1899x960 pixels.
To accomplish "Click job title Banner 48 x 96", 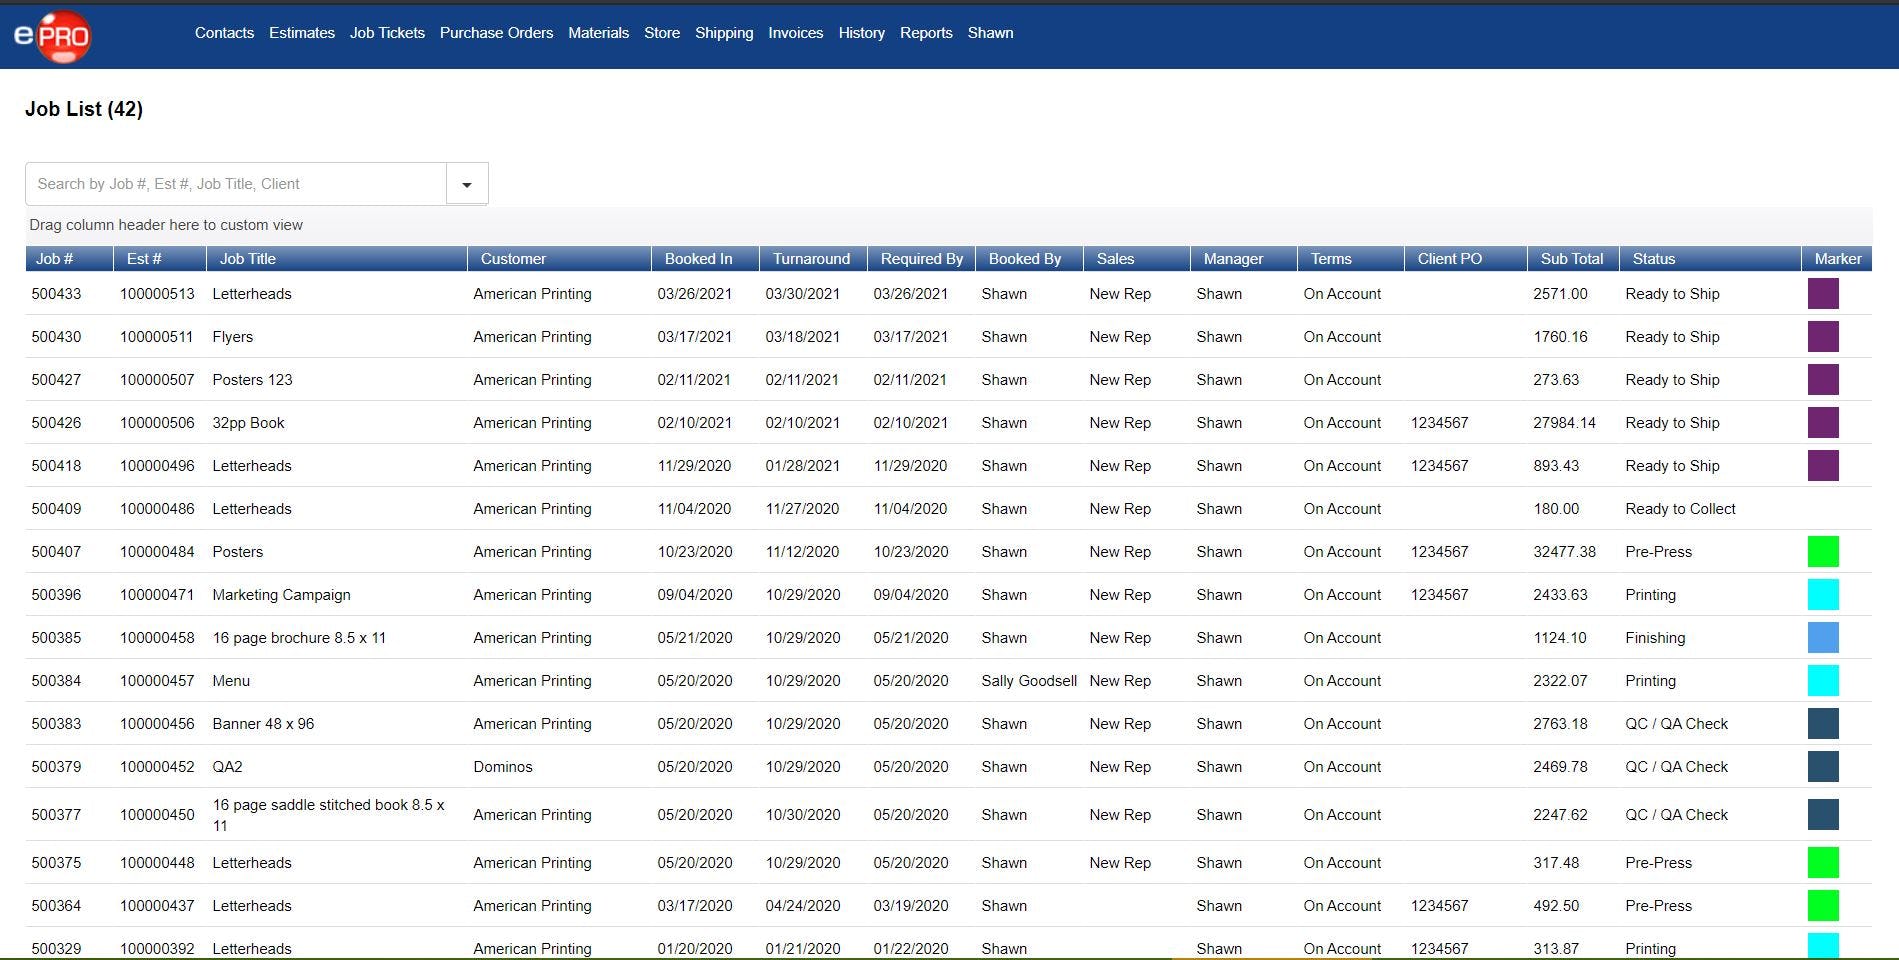I will 263,724.
